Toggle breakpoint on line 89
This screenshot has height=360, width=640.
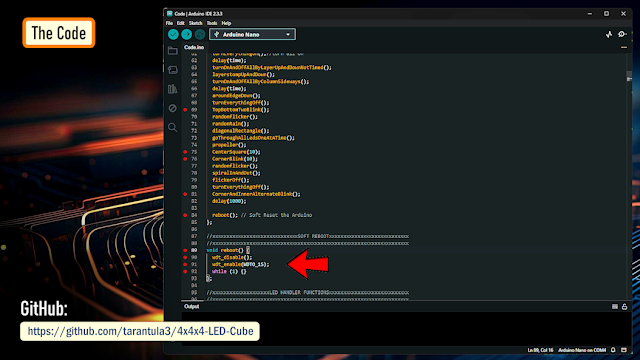pos(185,250)
